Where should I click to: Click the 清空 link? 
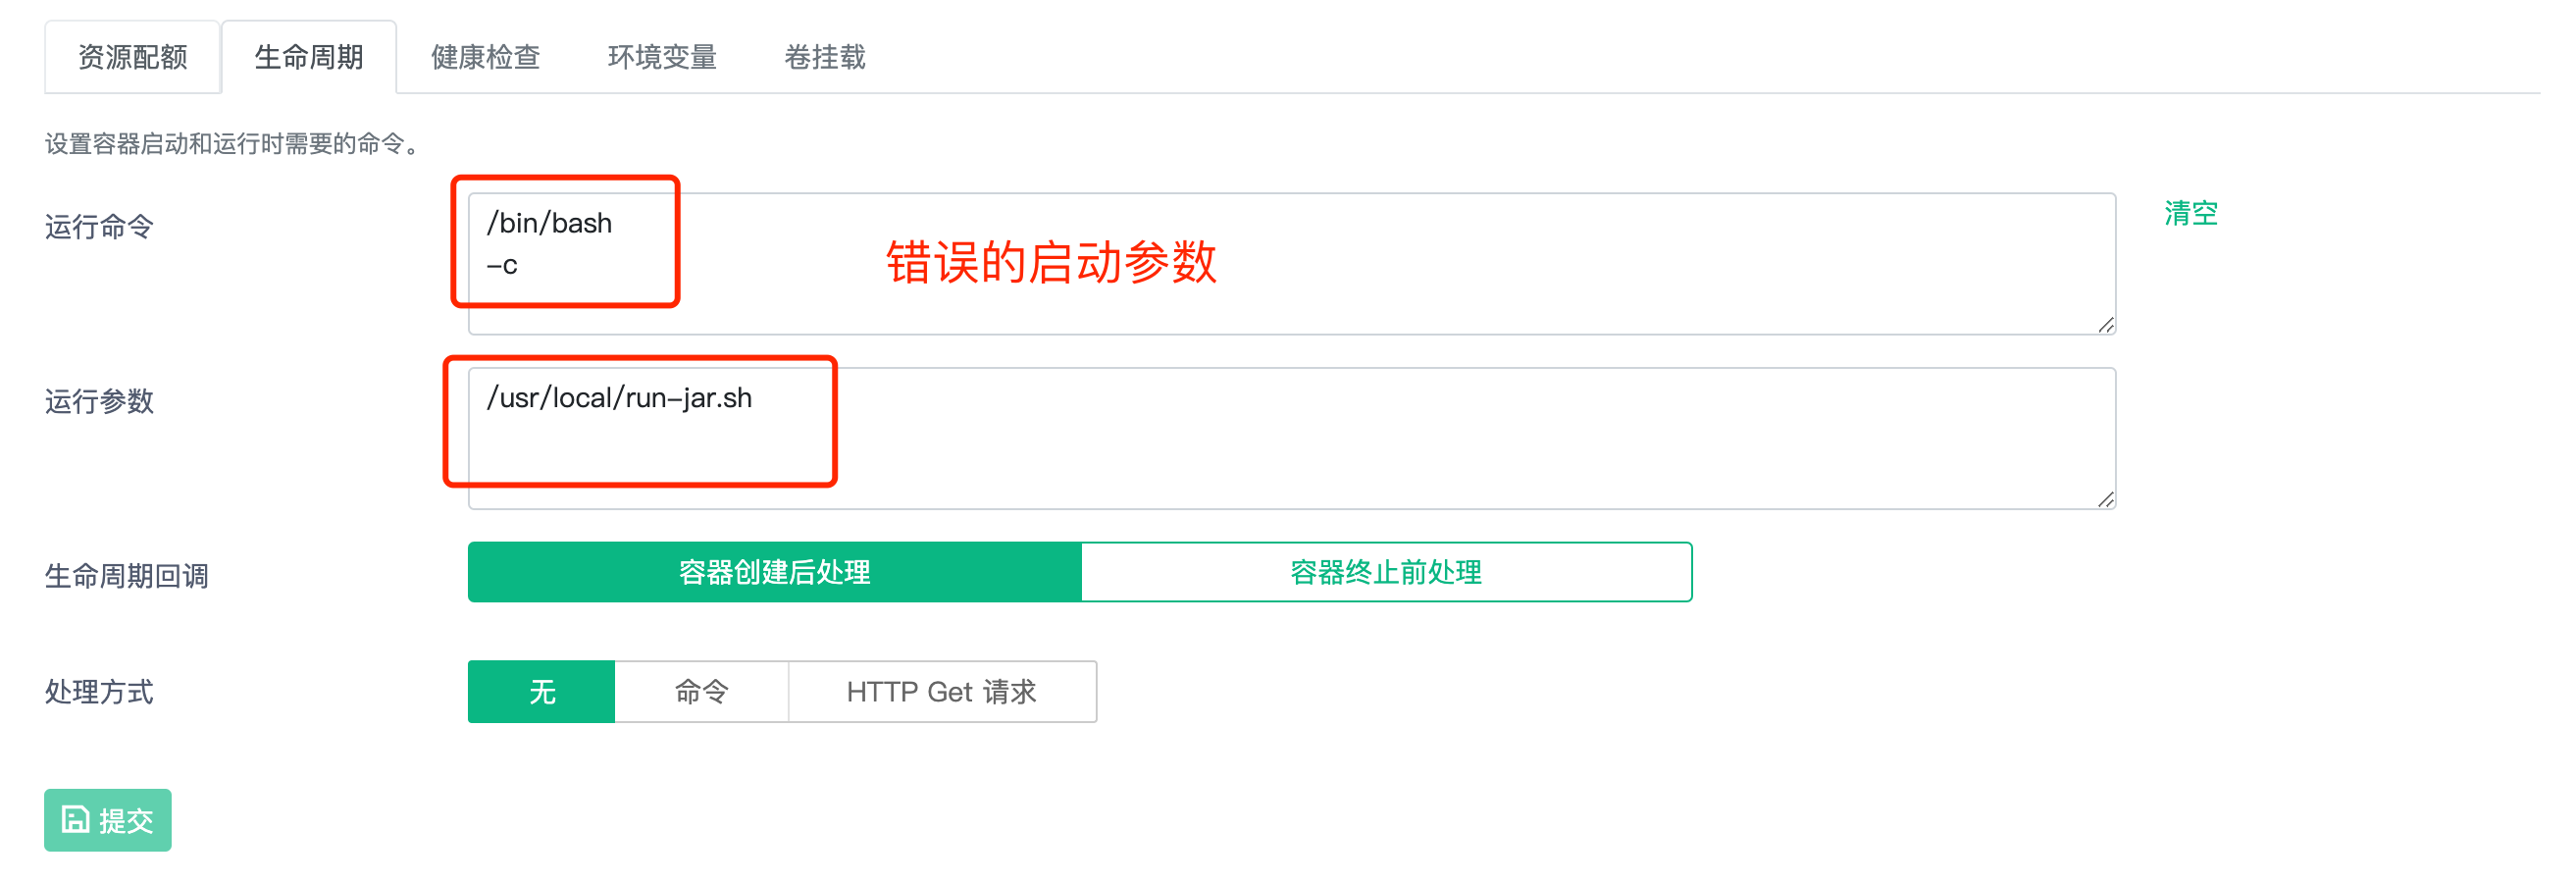[x=2191, y=213]
